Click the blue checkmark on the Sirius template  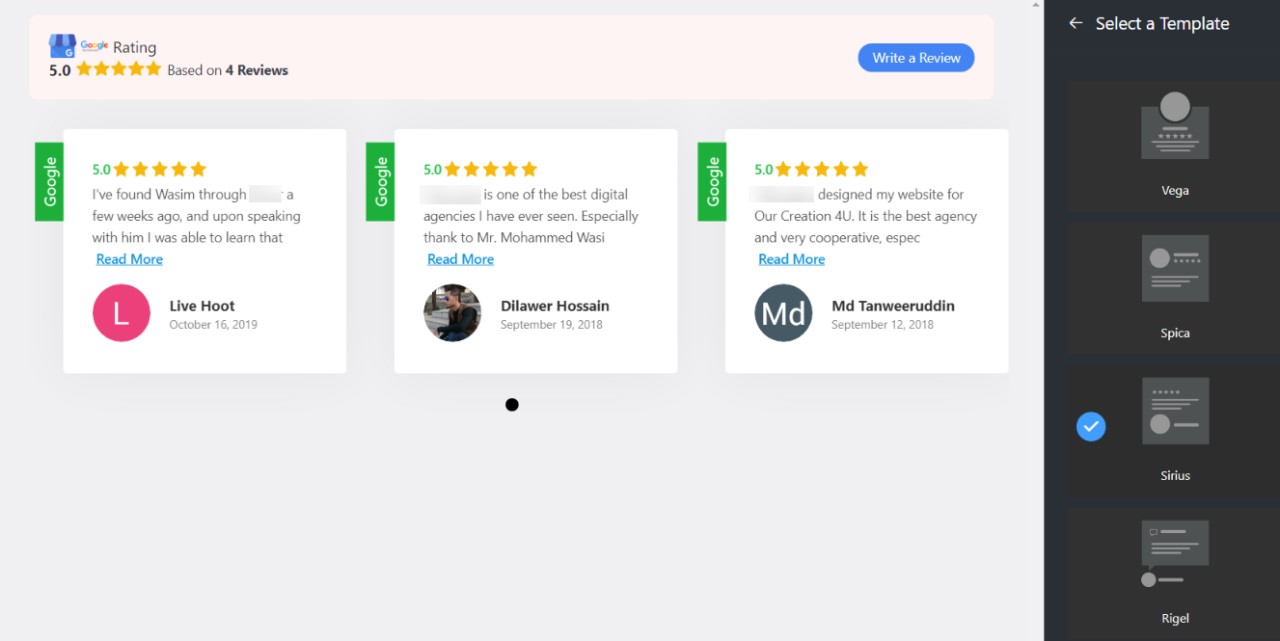click(x=1091, y=426)
